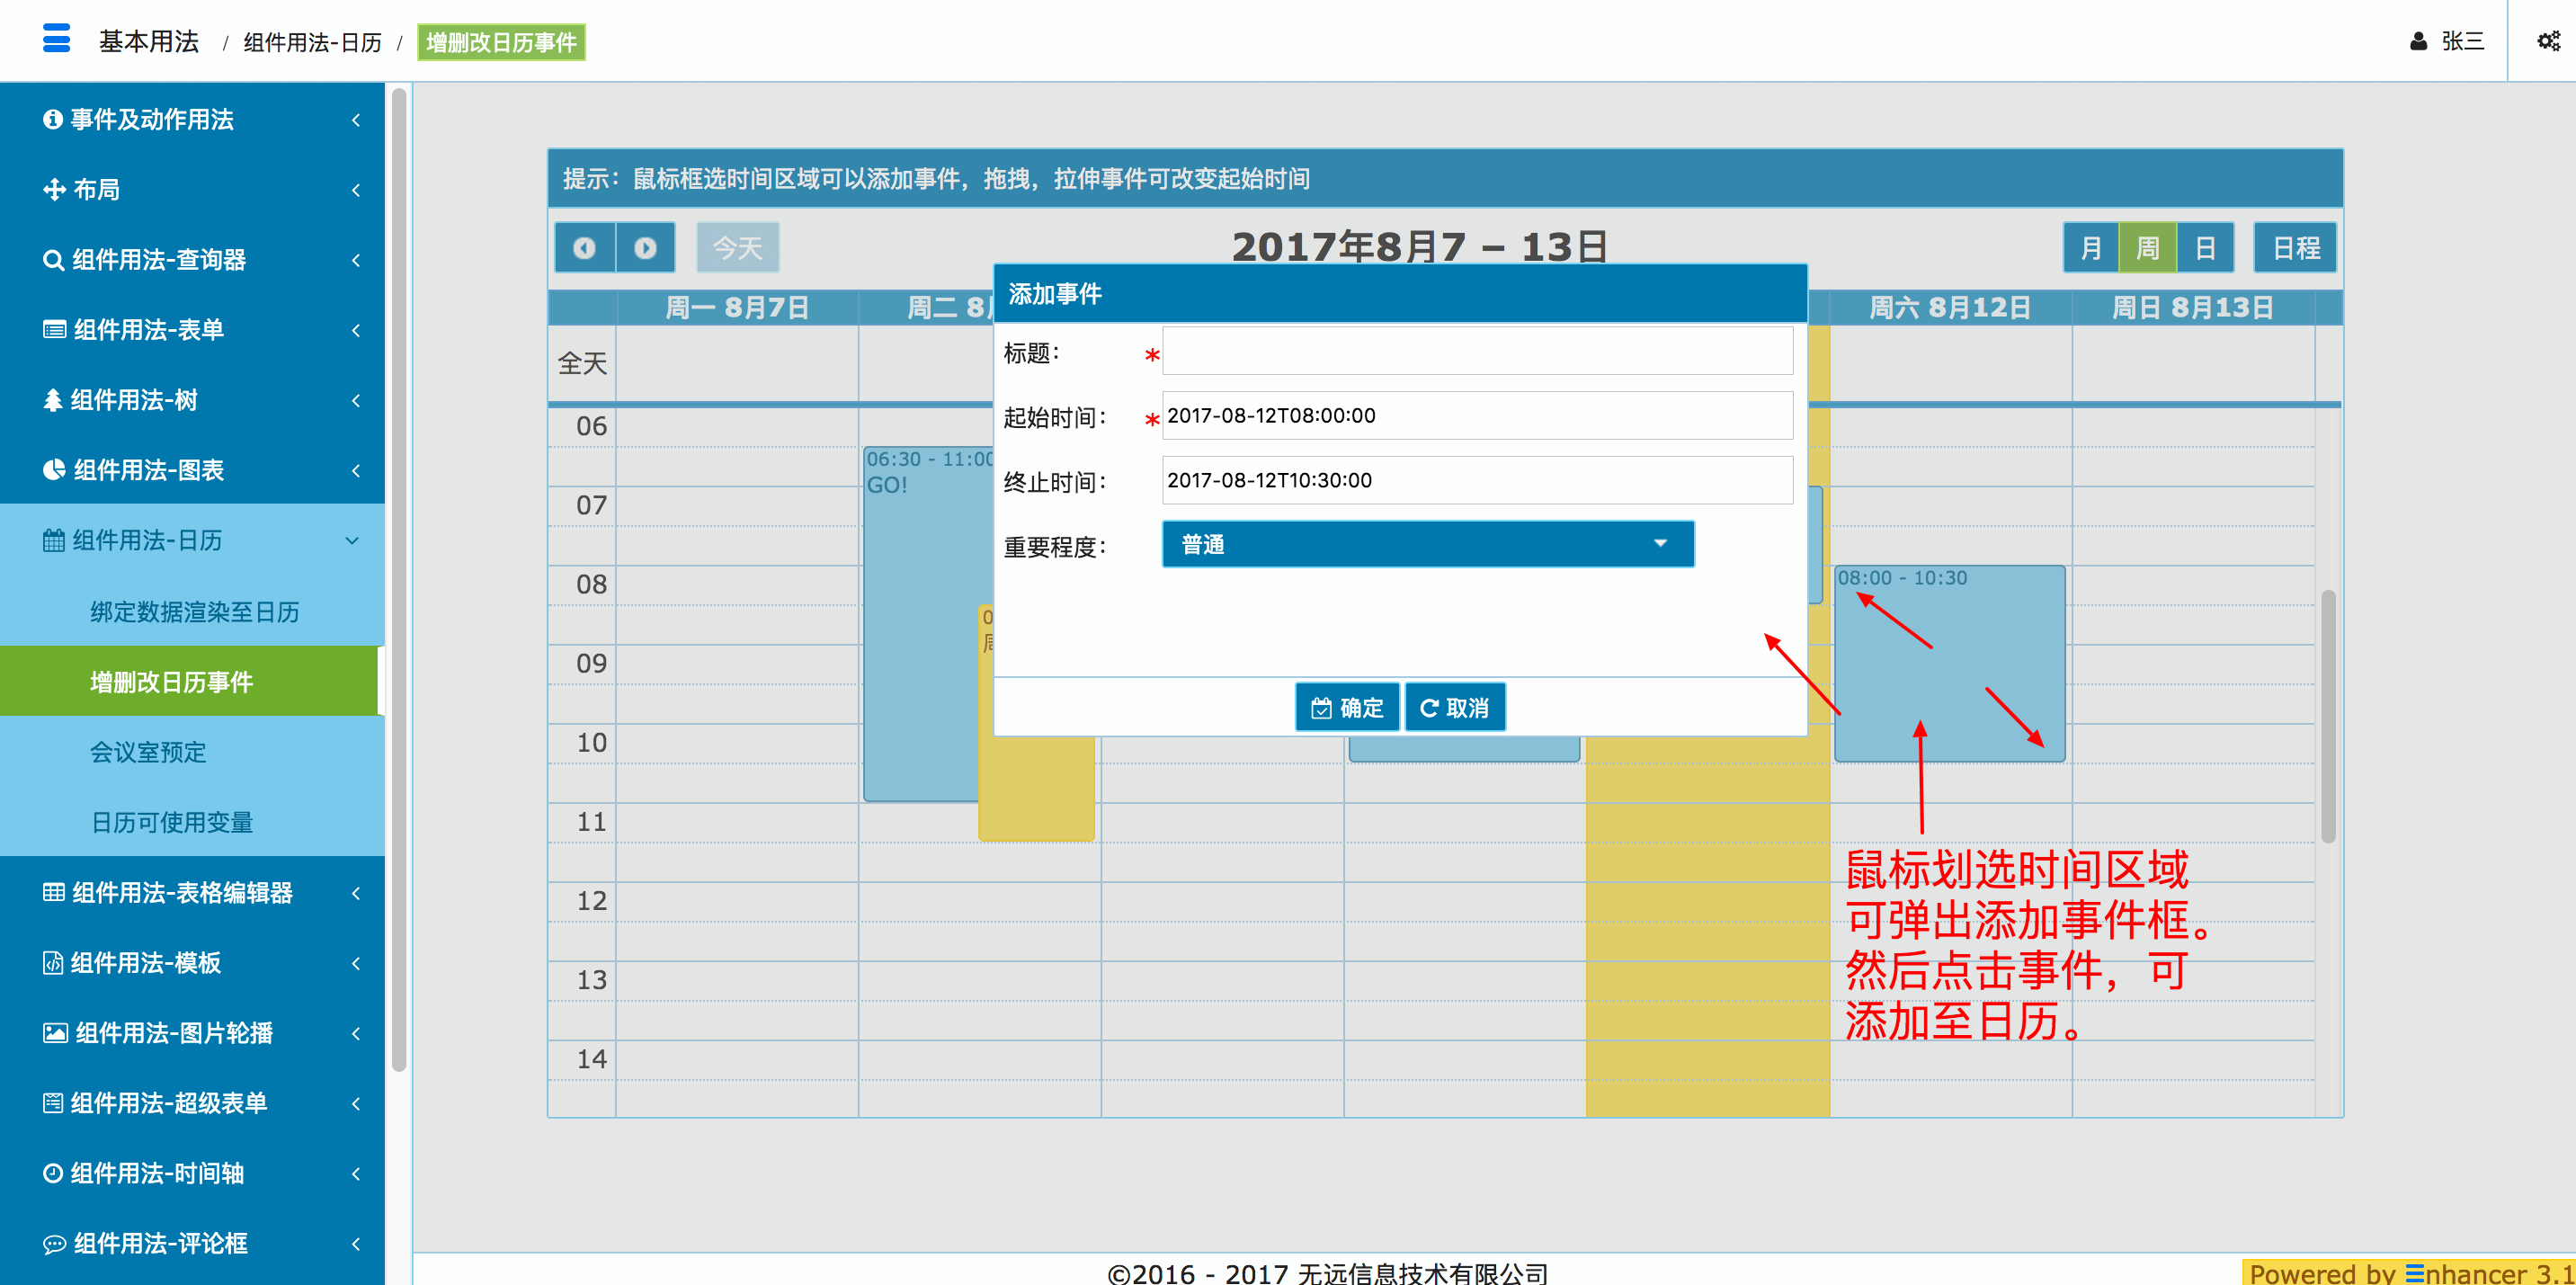Open the 会议室预定 submenu item
The width and height of the screenshot is (2576, 1285).
coord(148,752)
